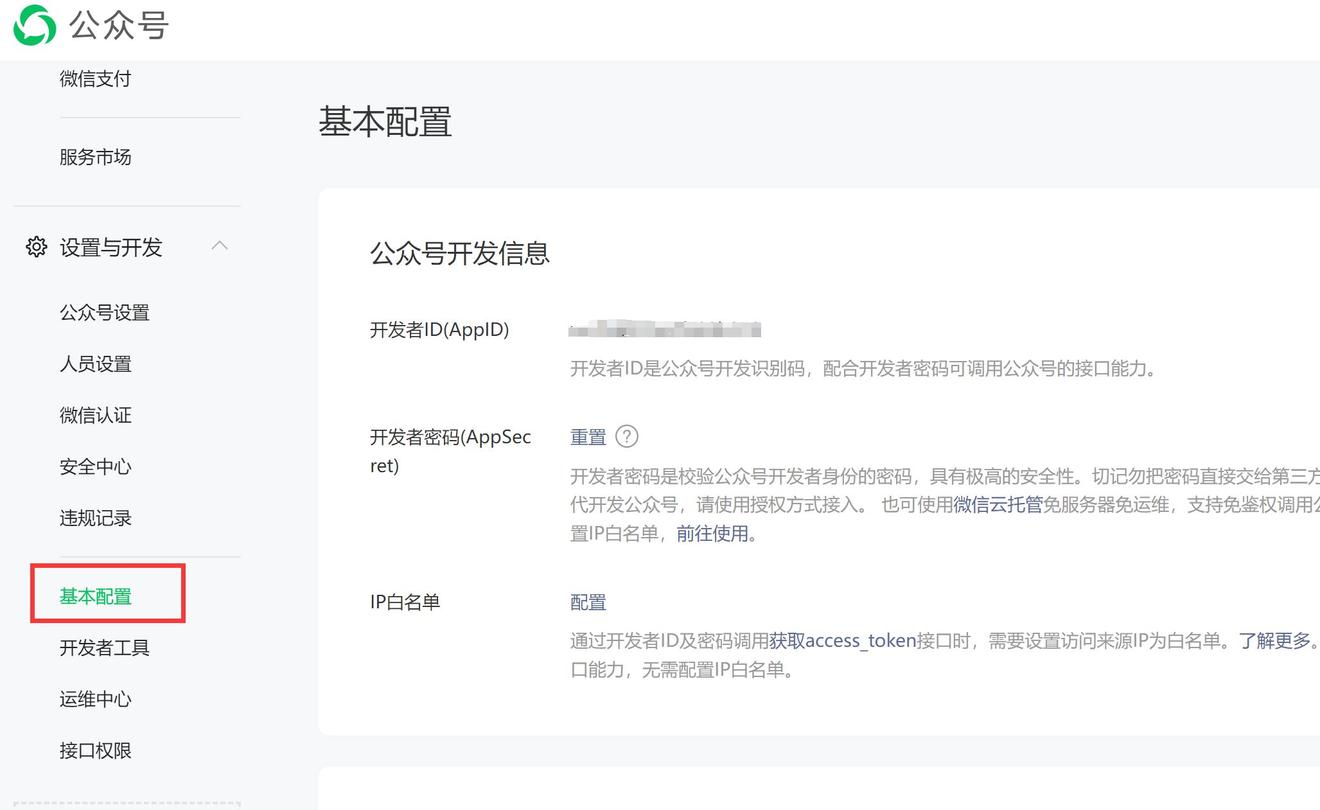Viewport: 1320px width, 810px height.
Task: Open 微信支付 in the sidebar
Action: click(95, 79)
